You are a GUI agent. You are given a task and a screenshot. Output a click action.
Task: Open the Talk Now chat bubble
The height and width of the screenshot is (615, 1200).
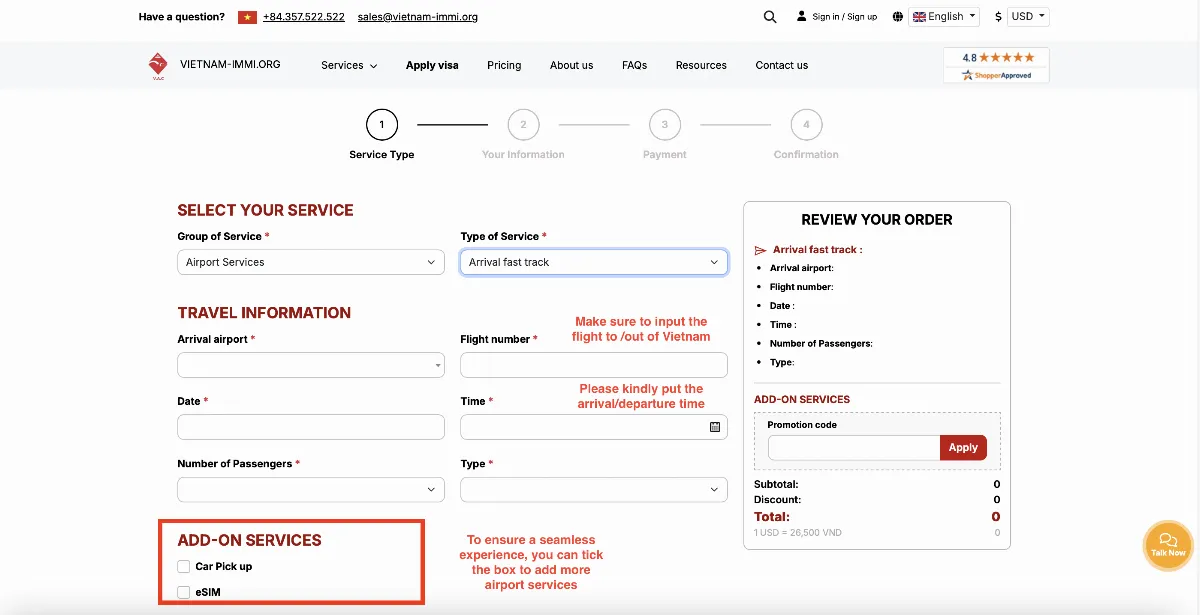tap(1168, 546)
